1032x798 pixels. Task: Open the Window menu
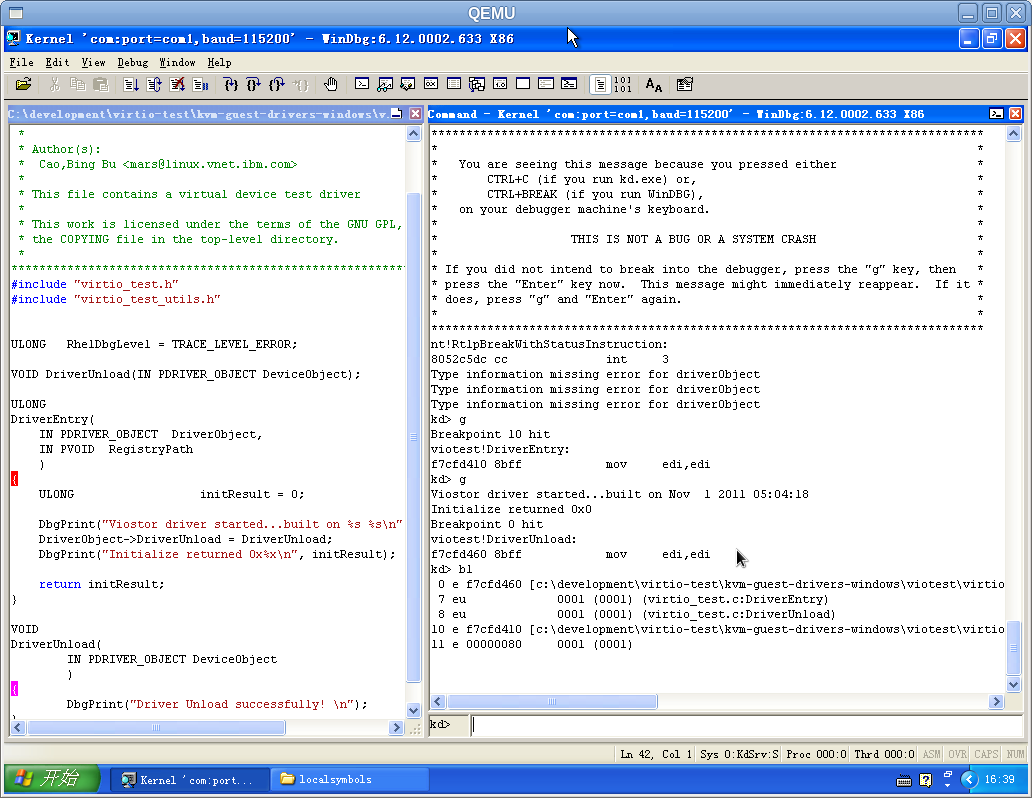[x=178, y=63]
